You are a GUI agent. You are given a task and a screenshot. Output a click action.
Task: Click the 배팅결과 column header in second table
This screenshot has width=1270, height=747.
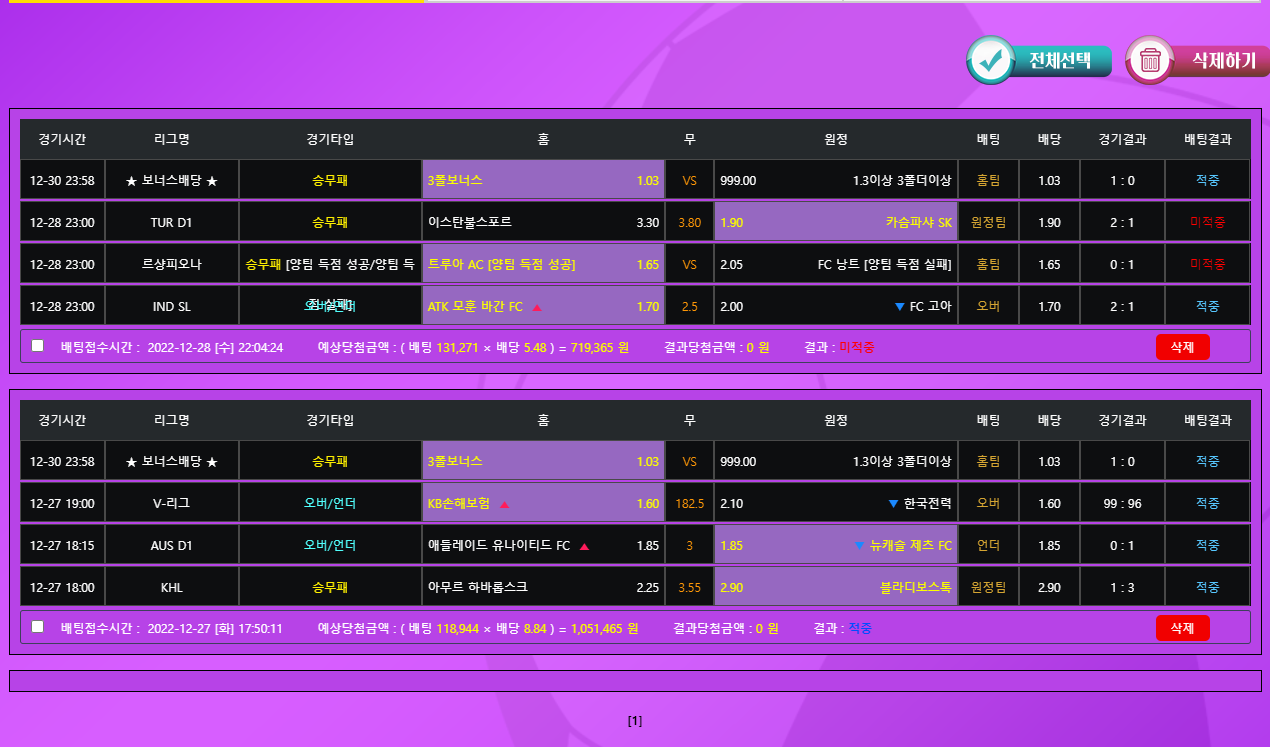coord(1207,420)
